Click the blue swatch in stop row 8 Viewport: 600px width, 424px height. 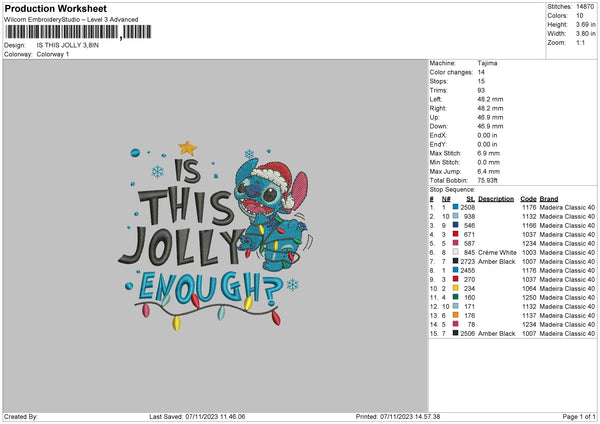point(455,270)
